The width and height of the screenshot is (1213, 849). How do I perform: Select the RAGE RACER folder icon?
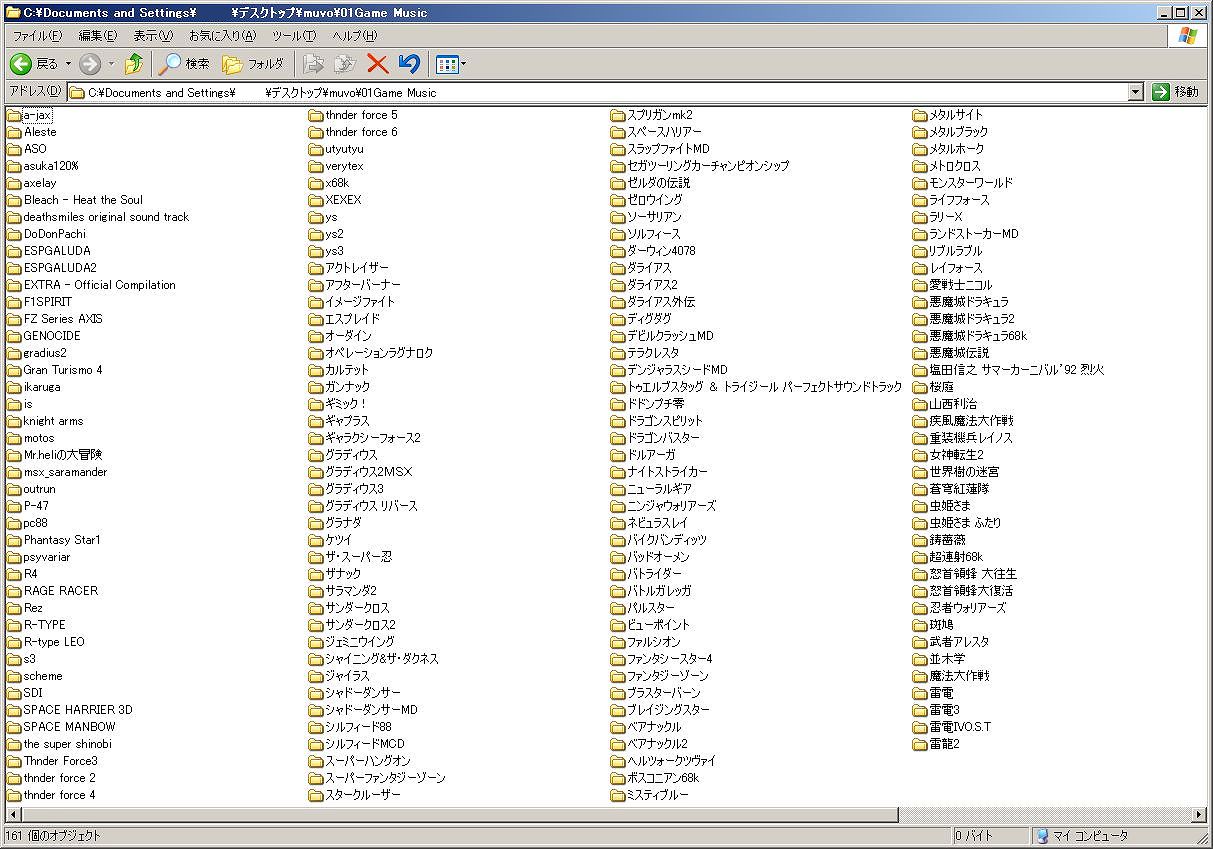[13, 591]
